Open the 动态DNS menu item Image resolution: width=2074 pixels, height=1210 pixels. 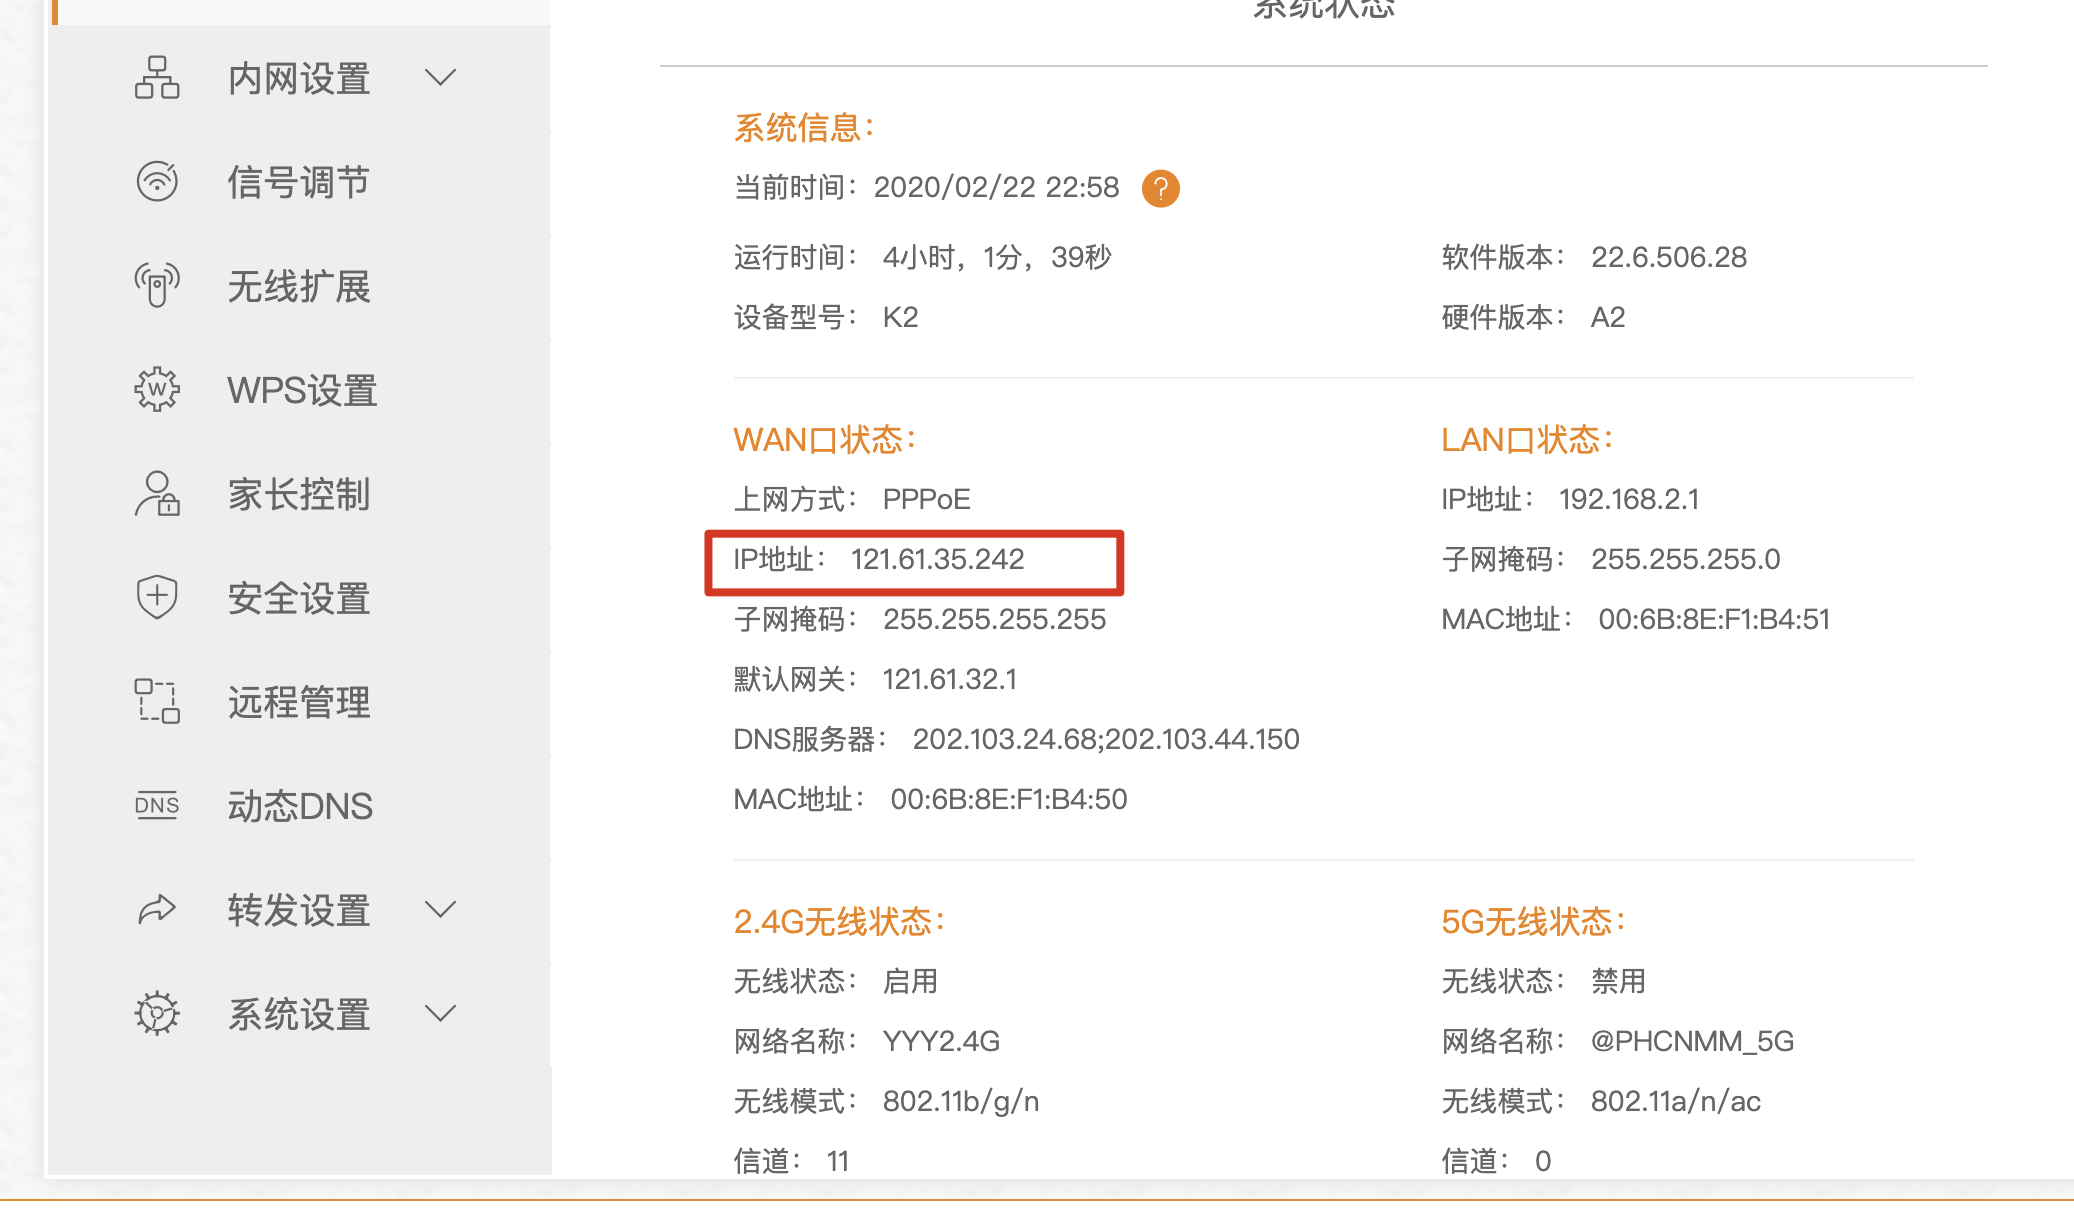click(x=300, y=806)
